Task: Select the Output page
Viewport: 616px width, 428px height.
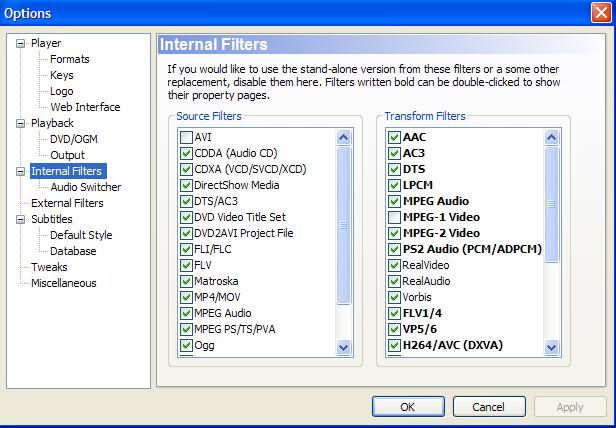Action: coord(67,155)
